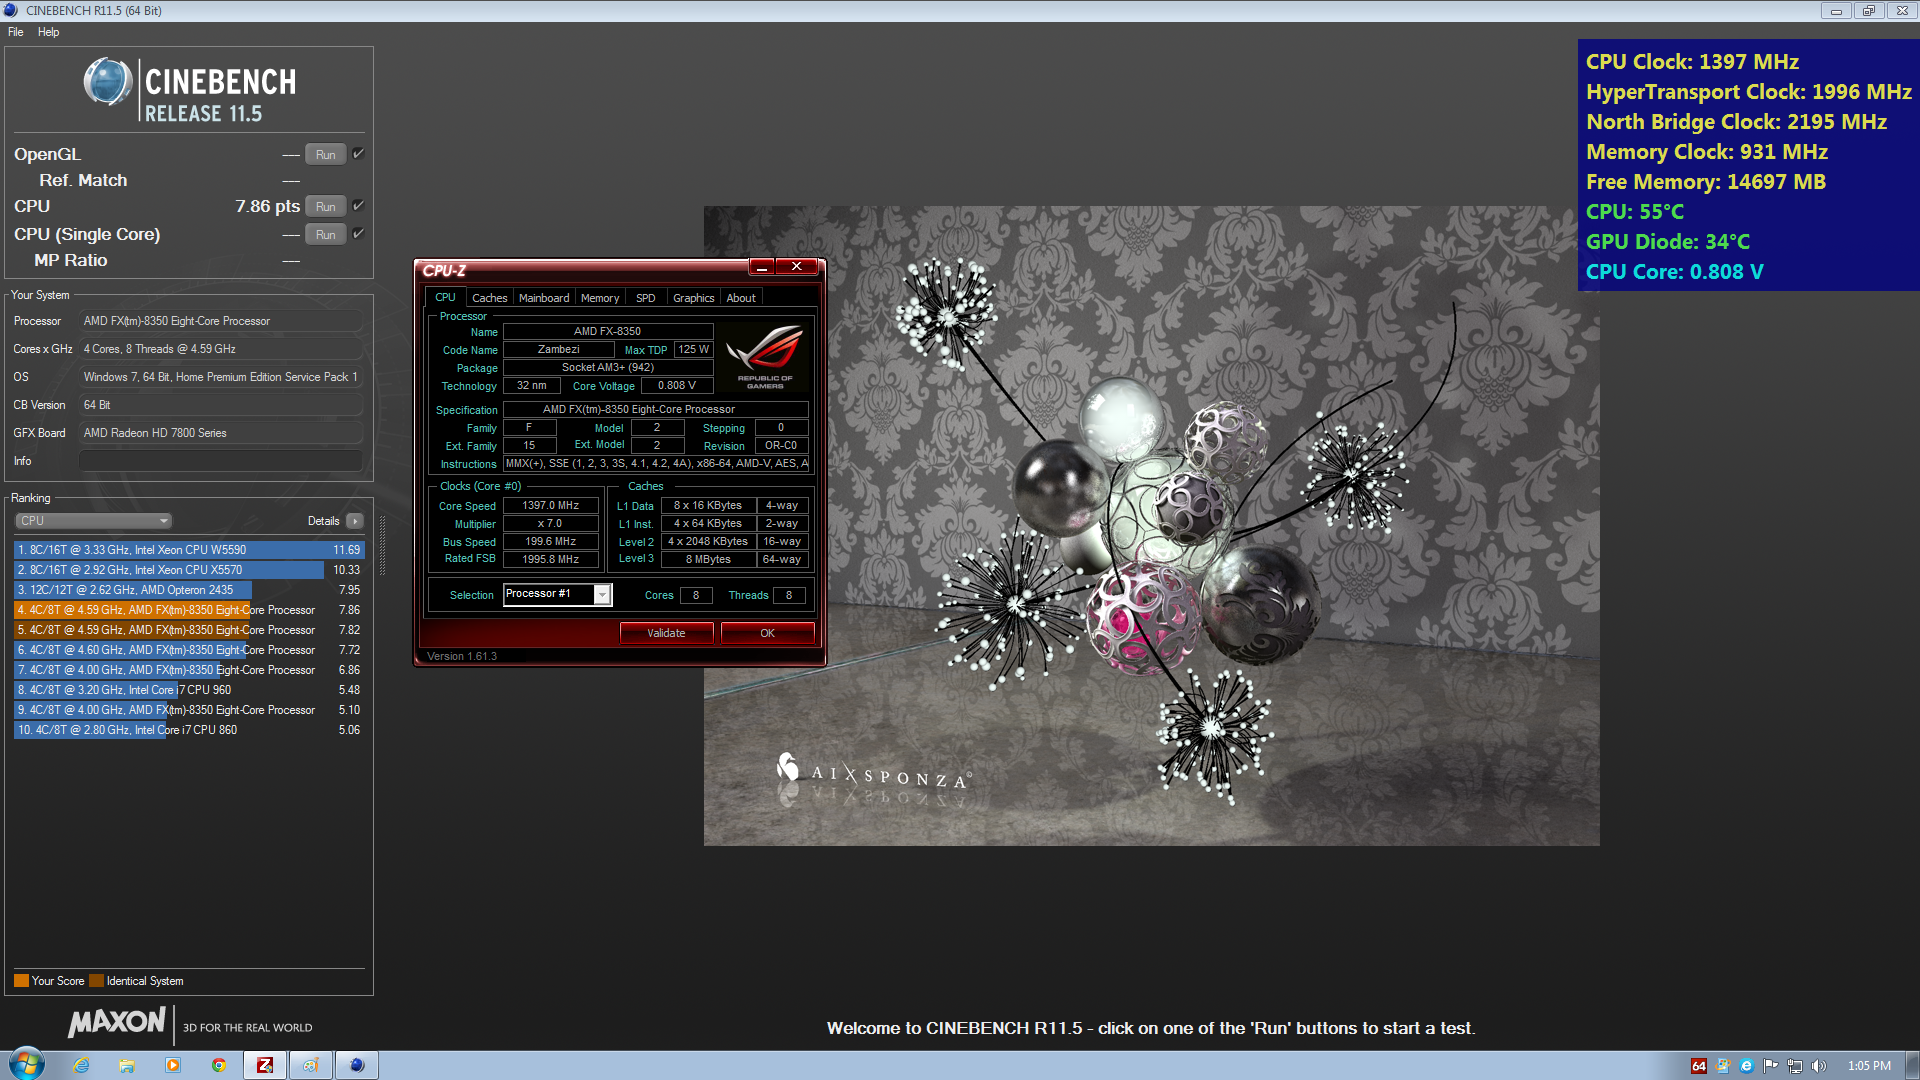Run the CPU (Single Core) benchmark

click(x=326, y=235)
